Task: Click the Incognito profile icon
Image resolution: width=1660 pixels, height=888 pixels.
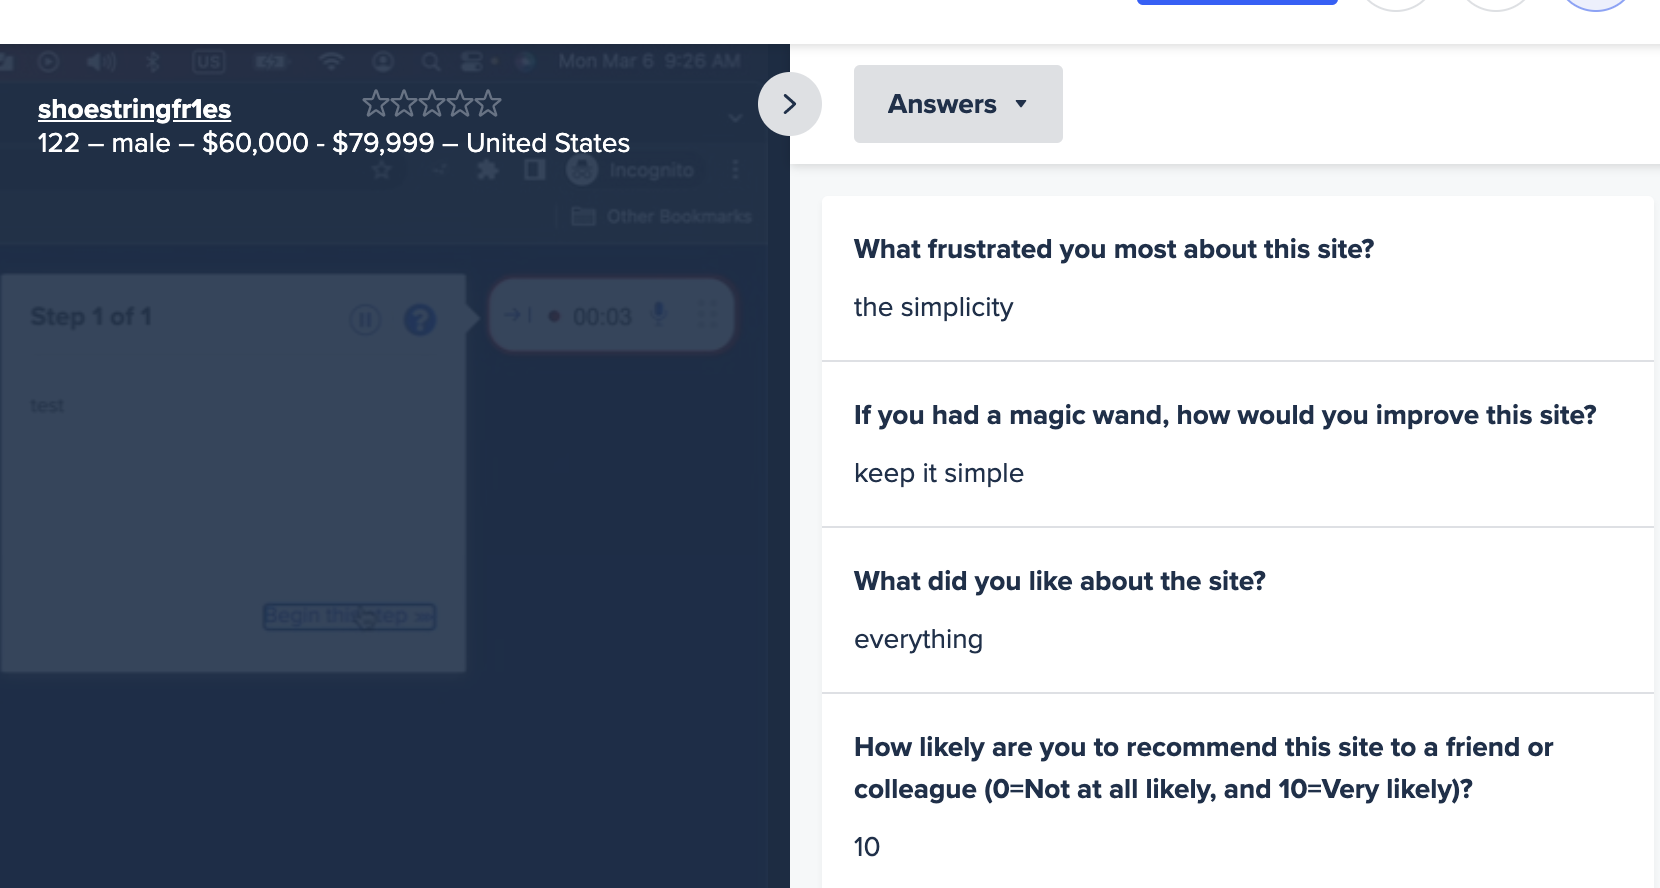Action: click(581, 170)
